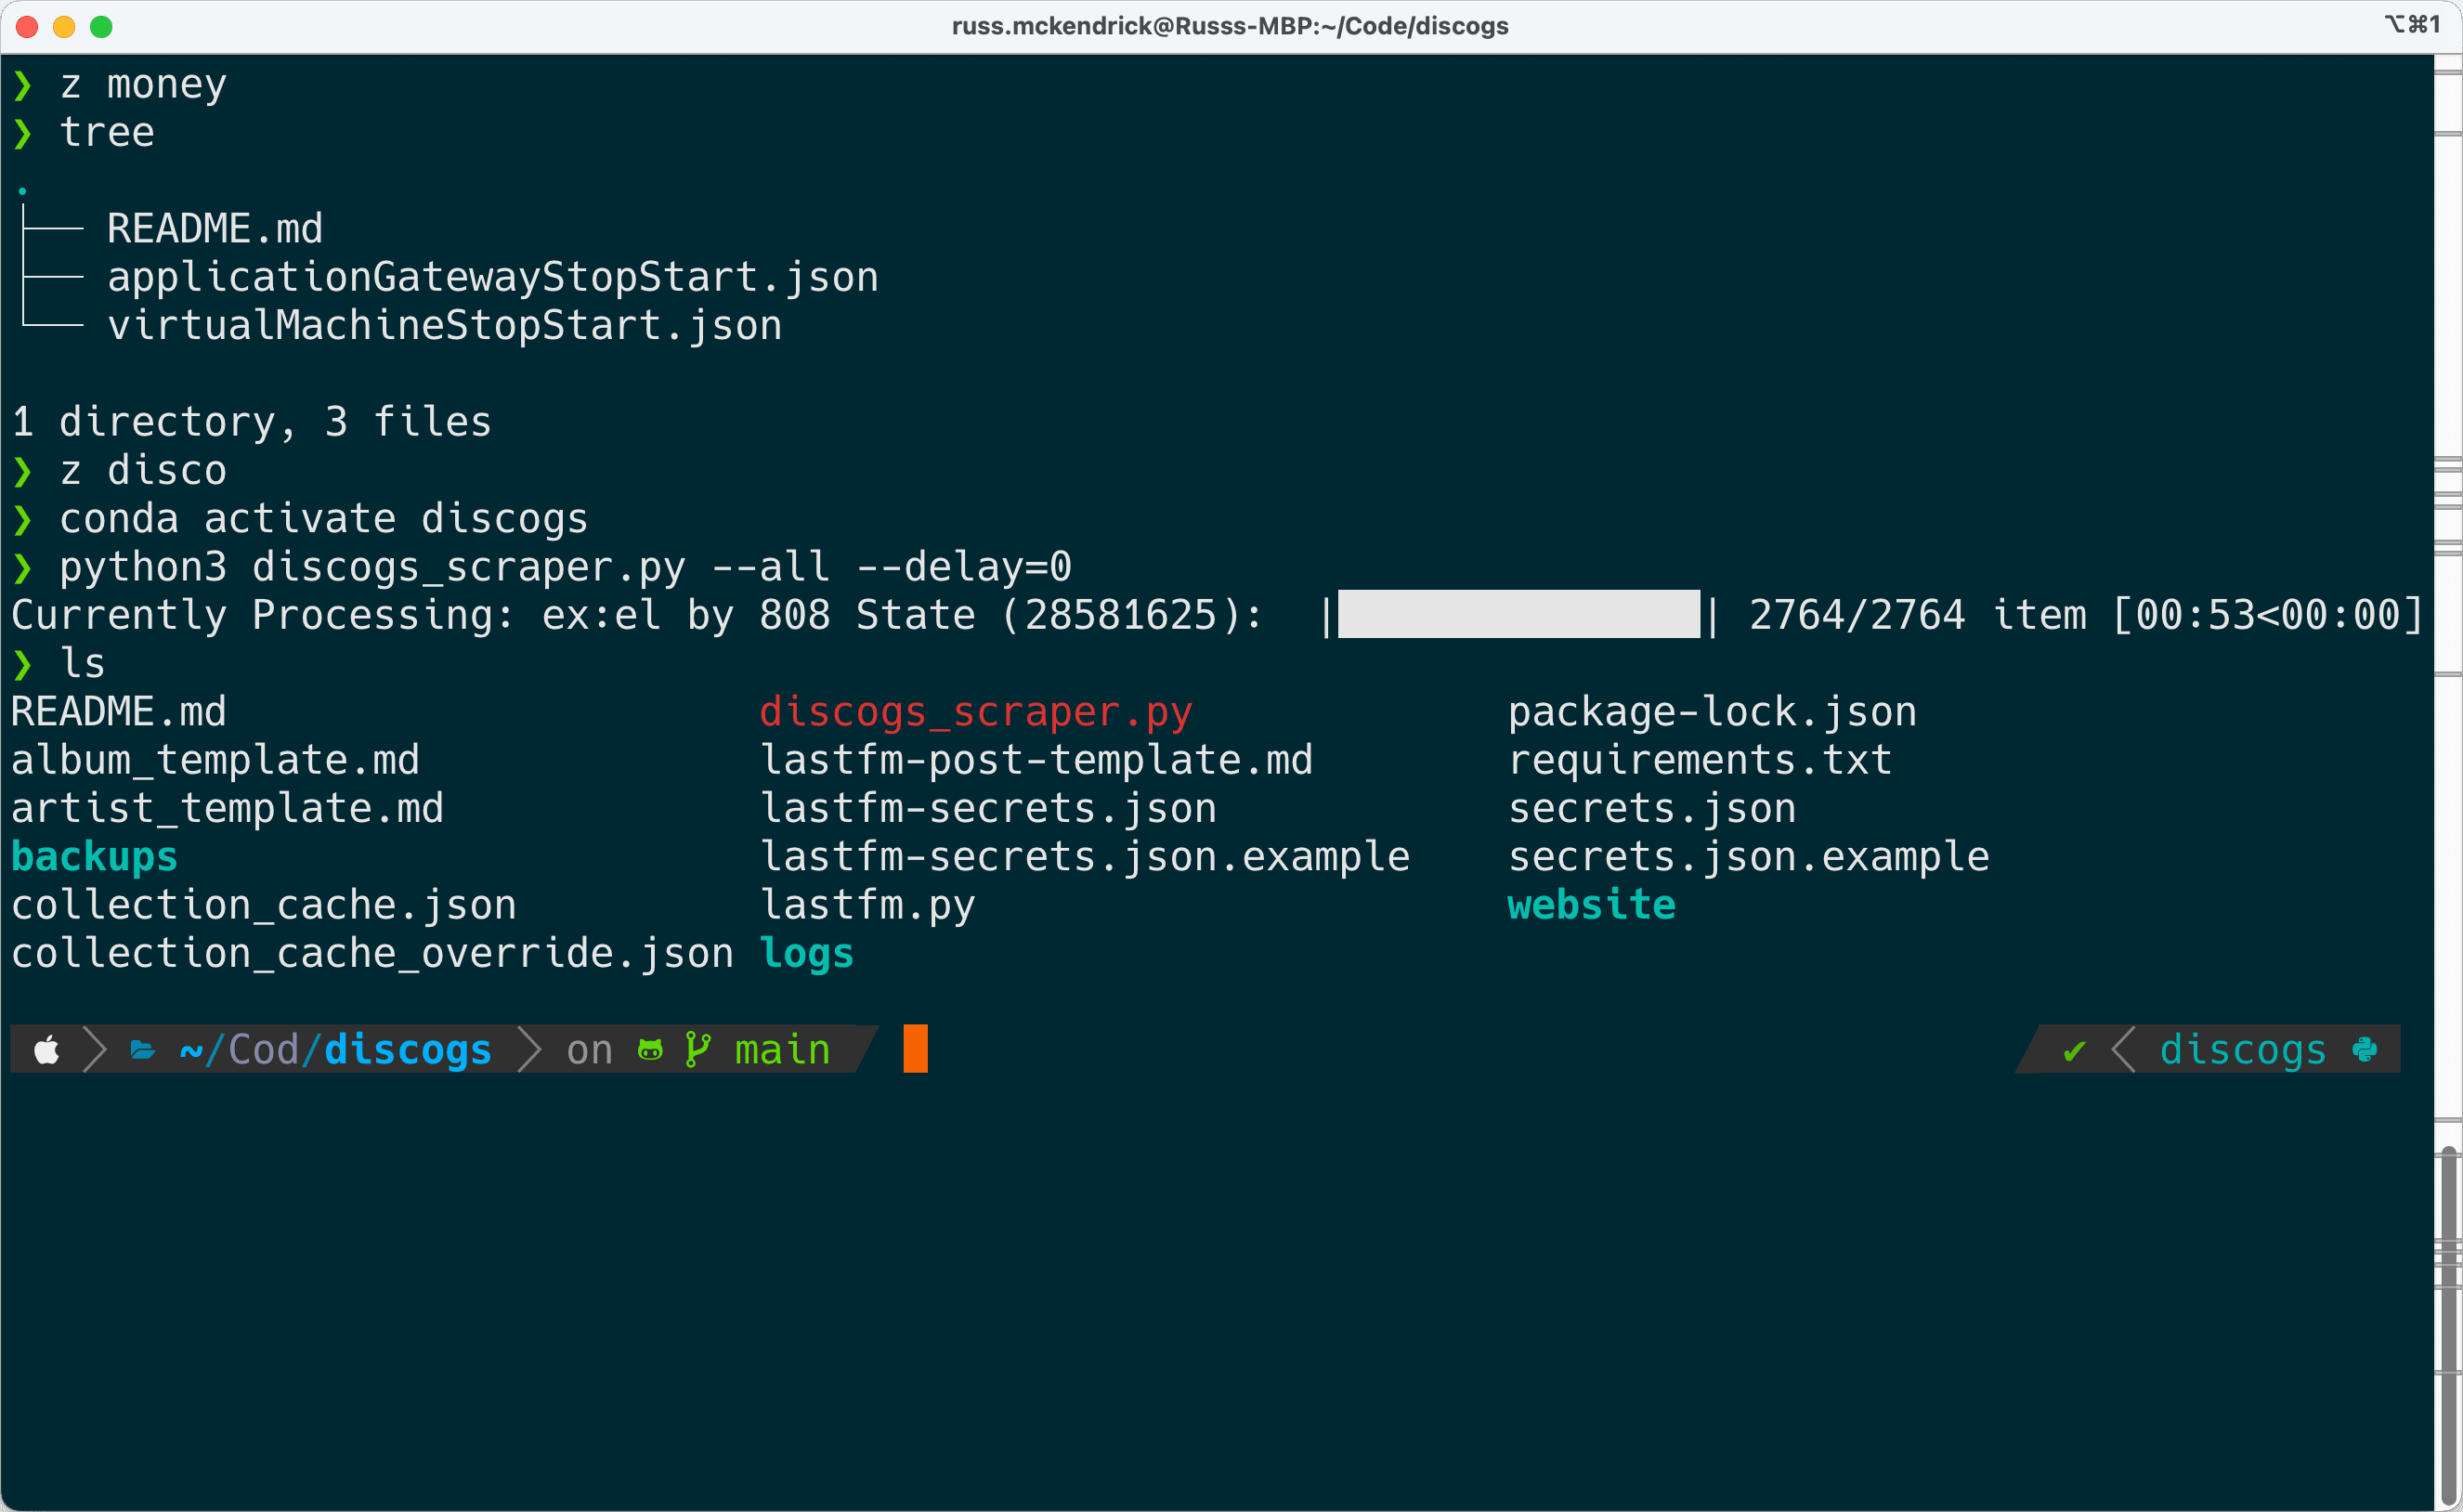Click the main branch name in prompt
The height and width of the screenshot is (1512, 2463).
(782, 1051)
